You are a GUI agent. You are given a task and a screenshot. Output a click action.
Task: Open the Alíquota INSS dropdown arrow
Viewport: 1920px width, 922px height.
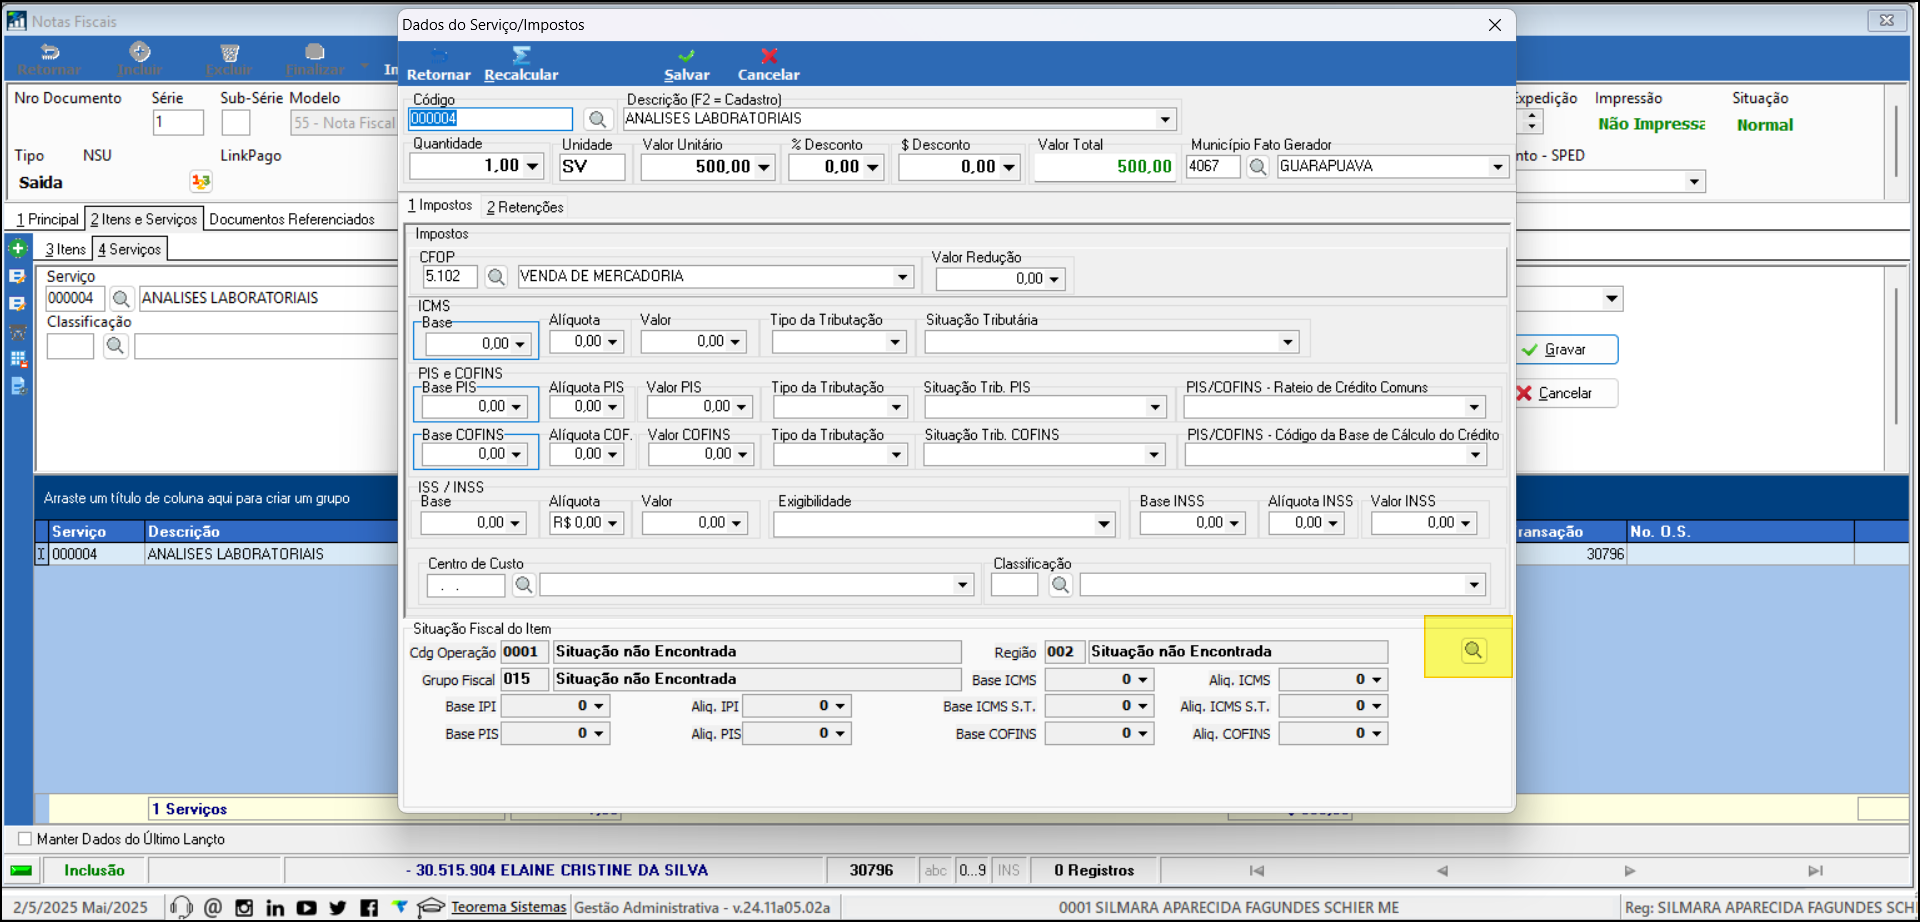(1333, 523)
